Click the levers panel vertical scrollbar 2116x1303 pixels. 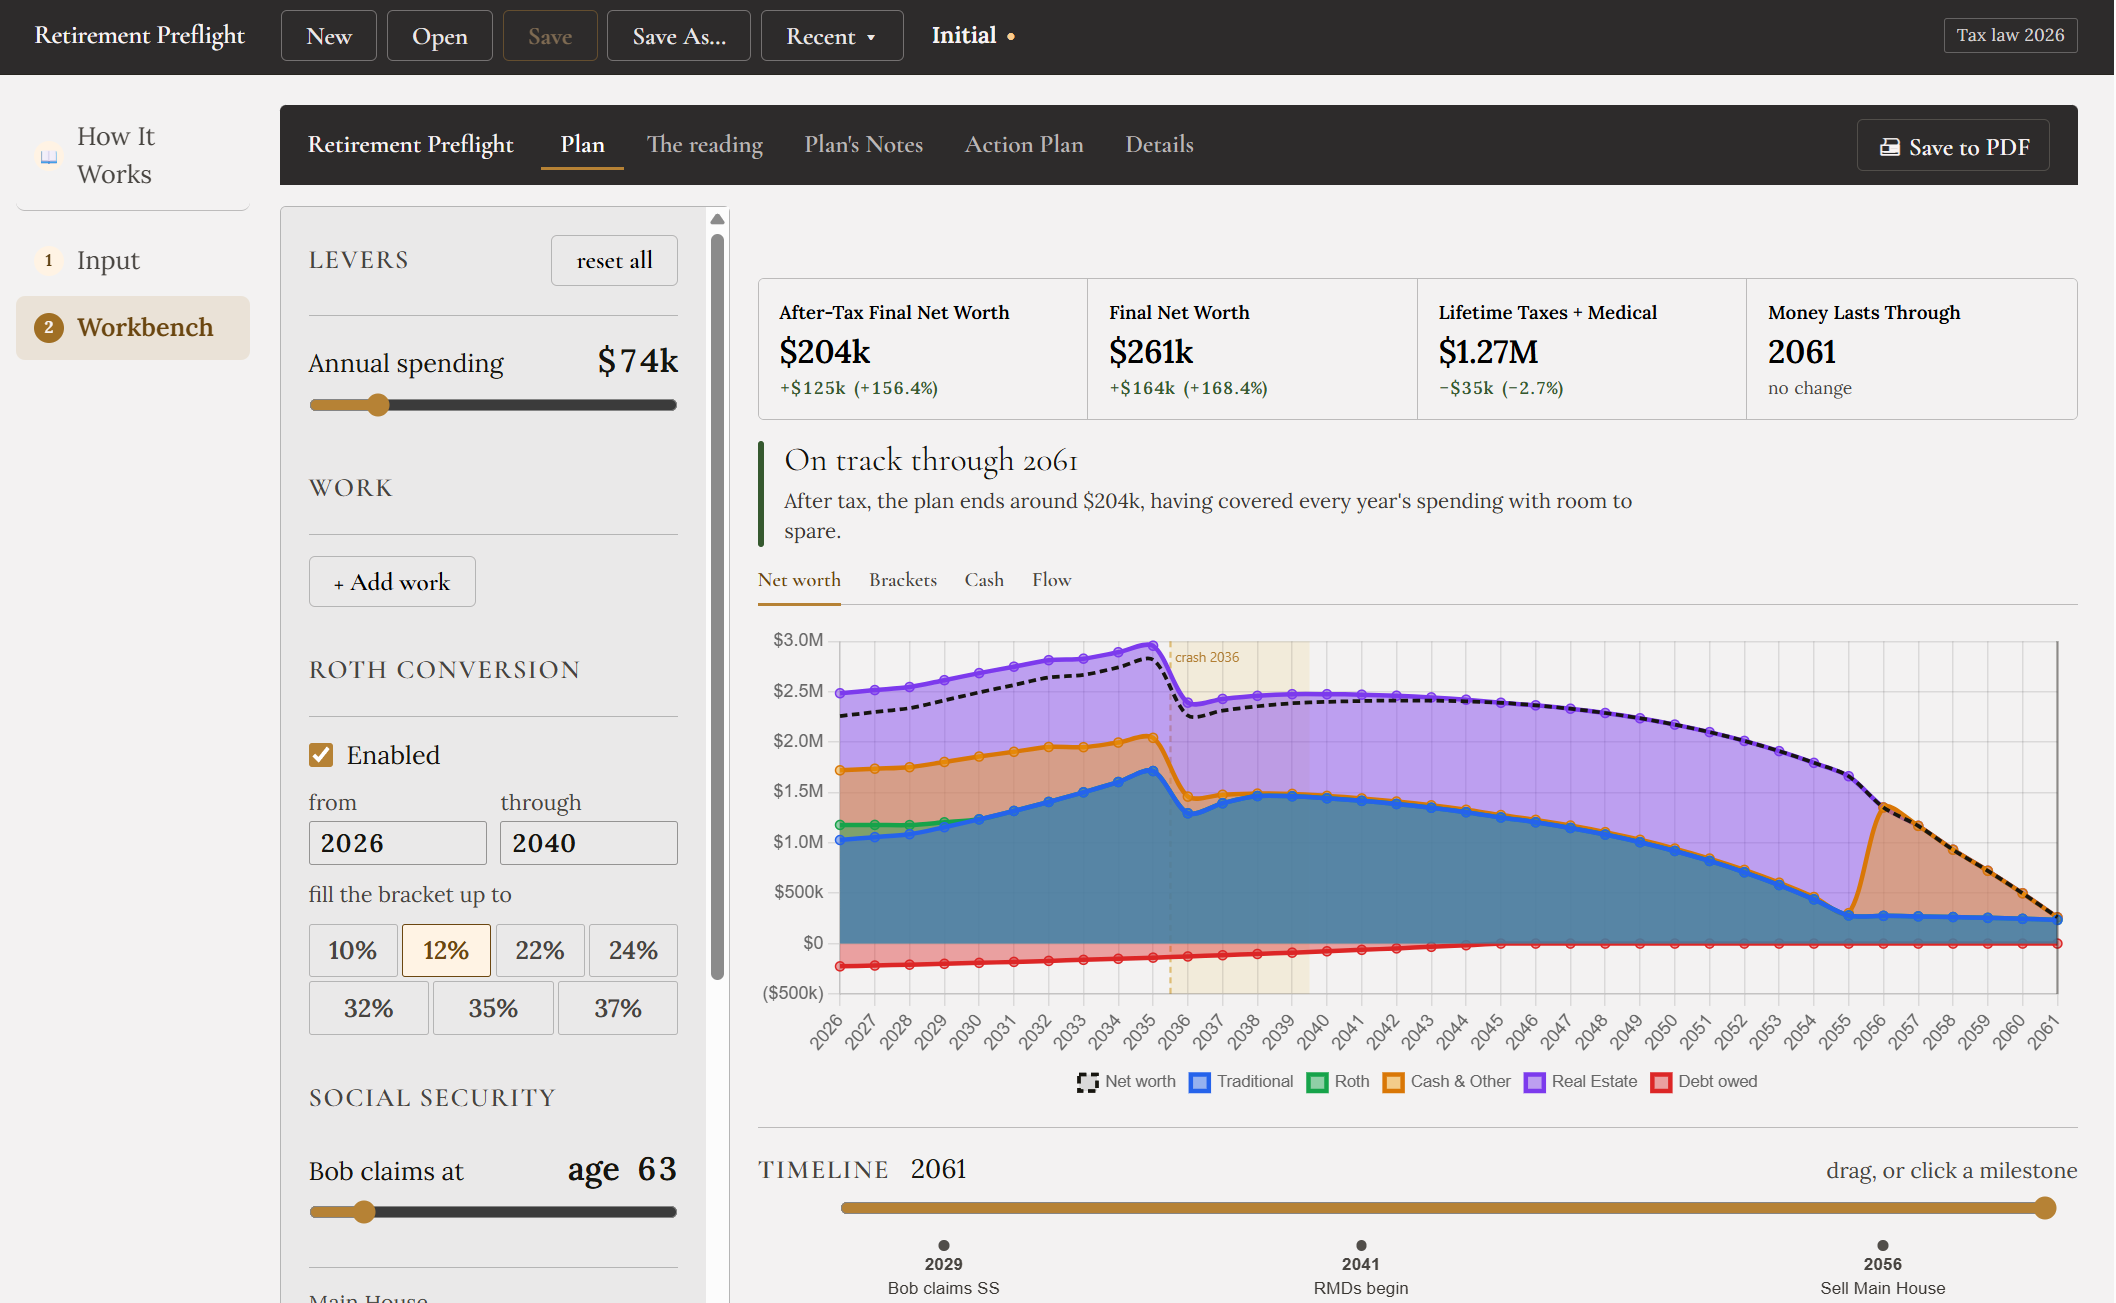717,606
